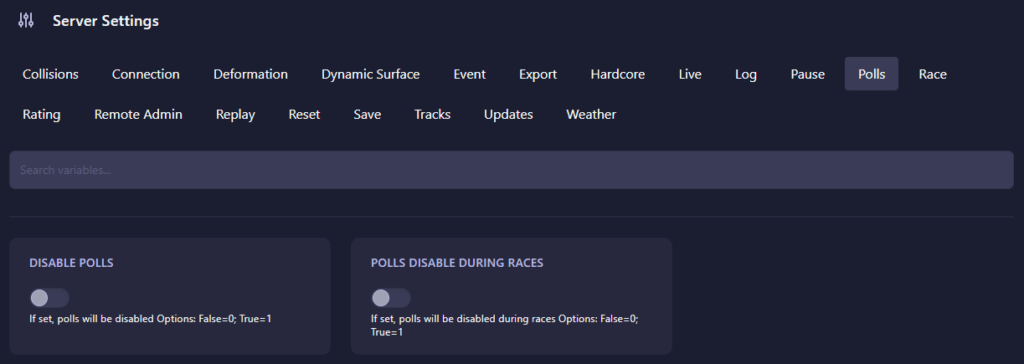Select the Live tab

tap(690, 74)
